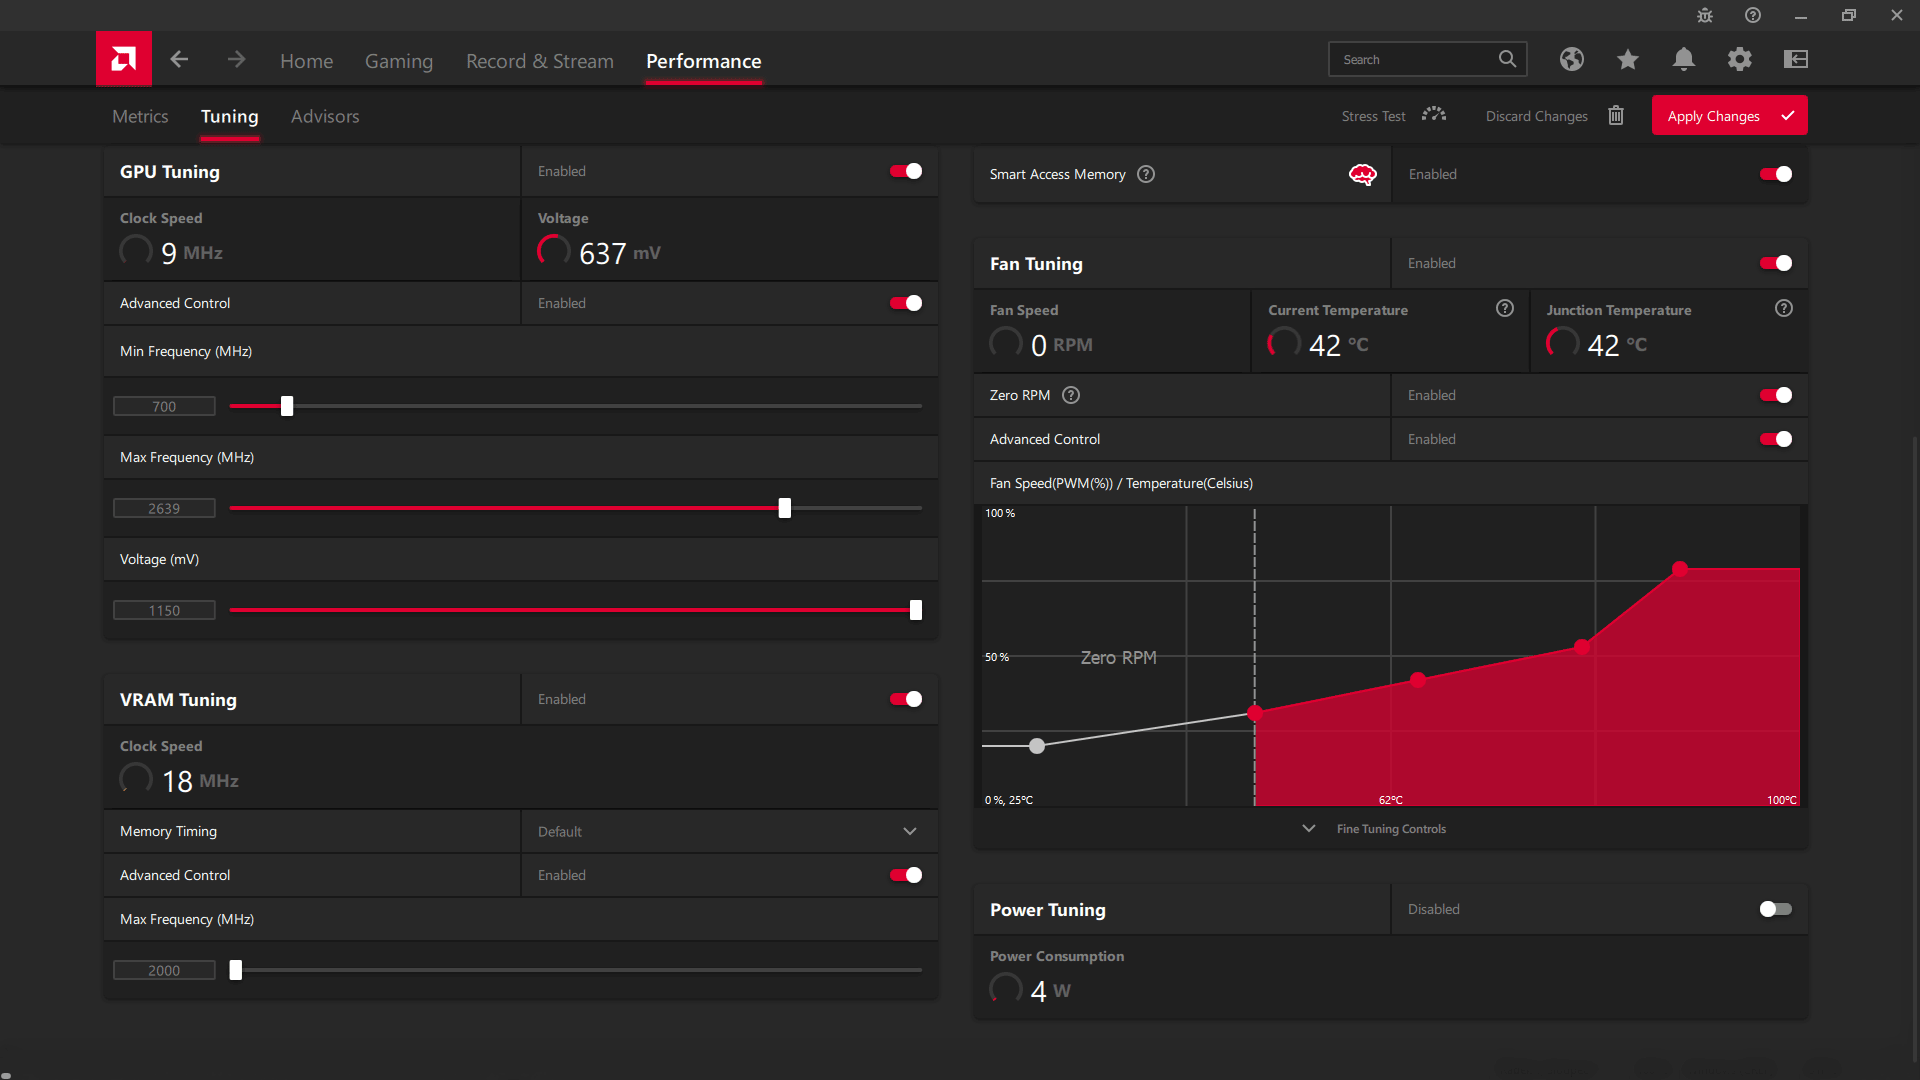Toggle VRAM Advanced Control switch

(906, 875)
